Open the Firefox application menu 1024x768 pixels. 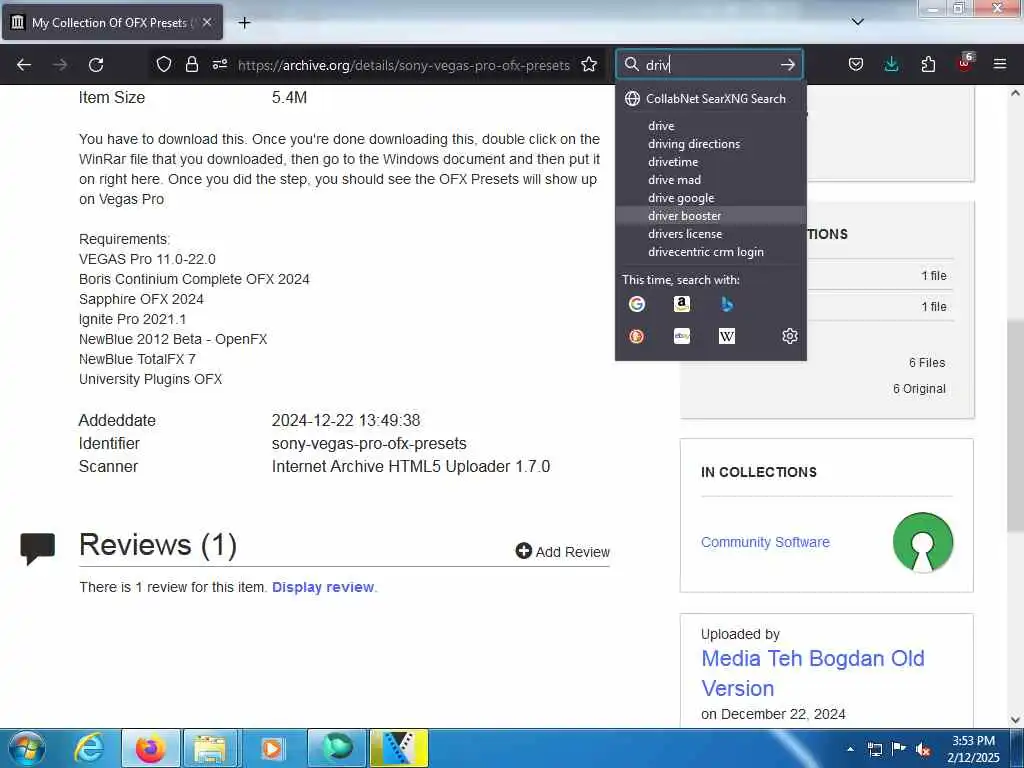tap(1000, 65)
